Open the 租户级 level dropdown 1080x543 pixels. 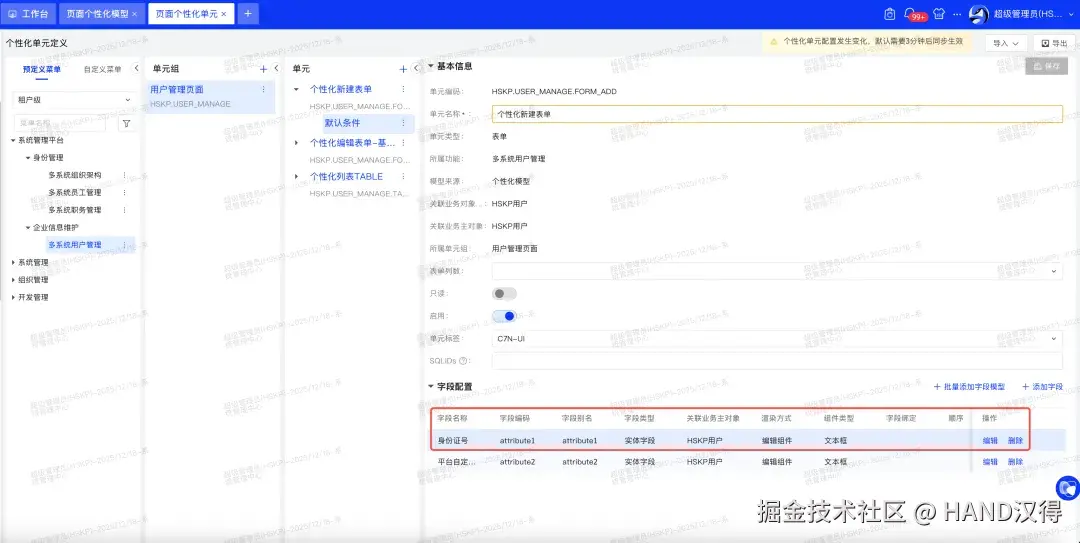[74, 100]
